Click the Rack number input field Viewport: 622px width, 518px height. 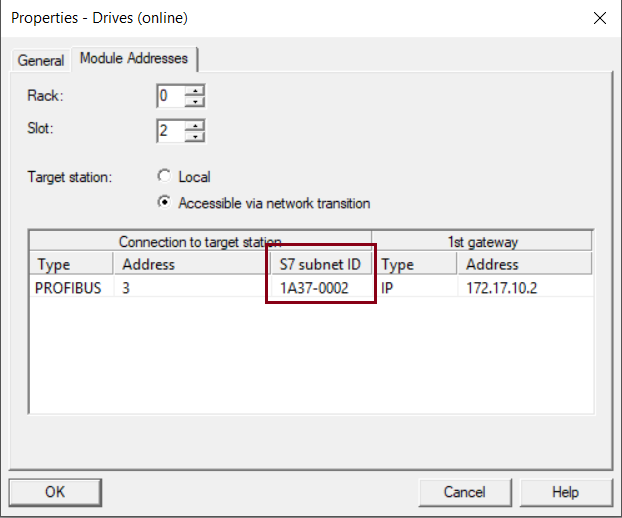[171, 96]
